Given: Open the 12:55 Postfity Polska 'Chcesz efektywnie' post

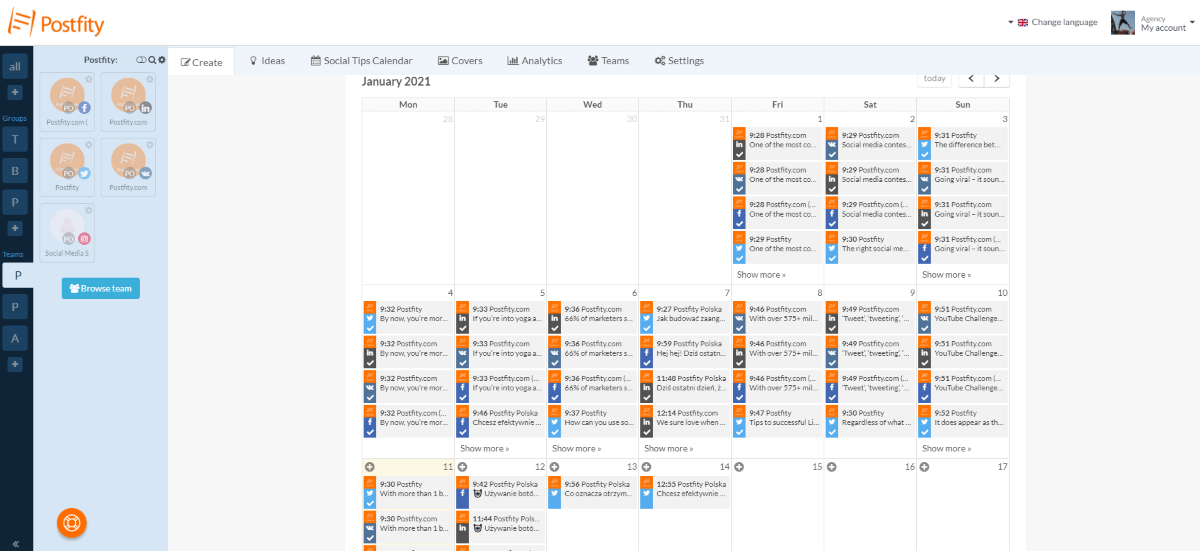Looking at the screenshot, I should click(685, 493).
